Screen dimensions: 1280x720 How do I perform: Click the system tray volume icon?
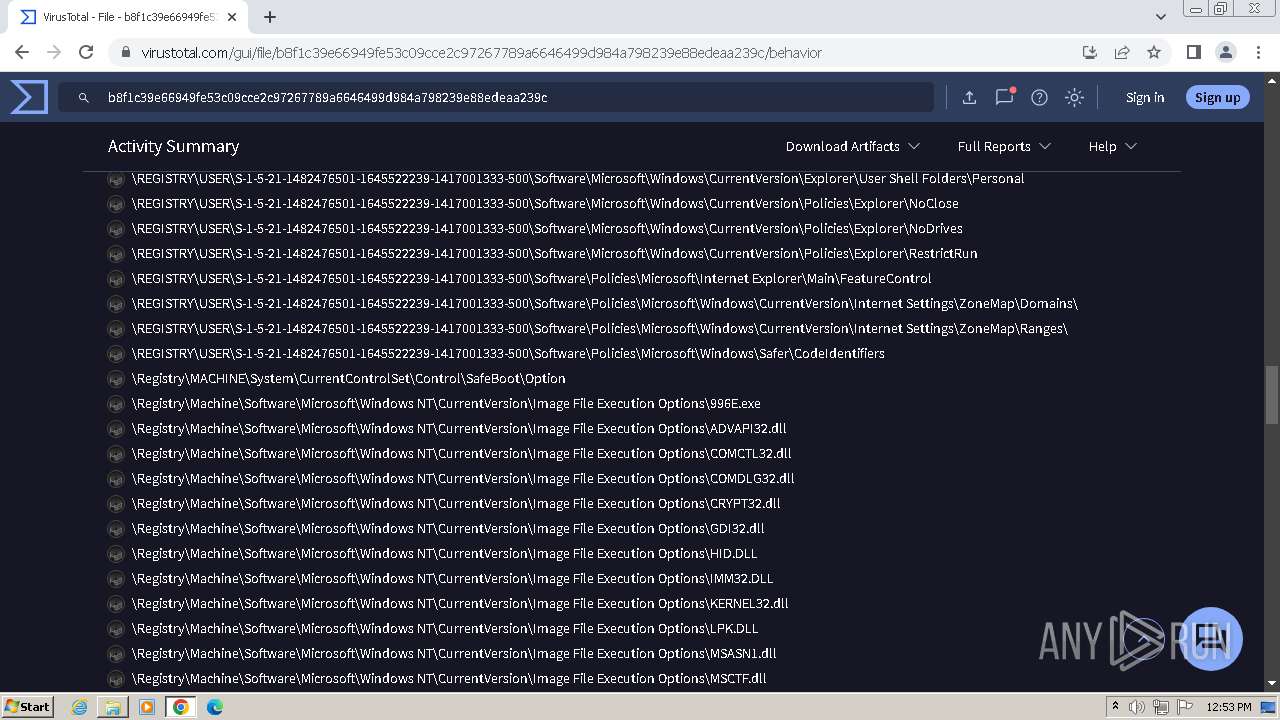click(x=1137, y=707)
